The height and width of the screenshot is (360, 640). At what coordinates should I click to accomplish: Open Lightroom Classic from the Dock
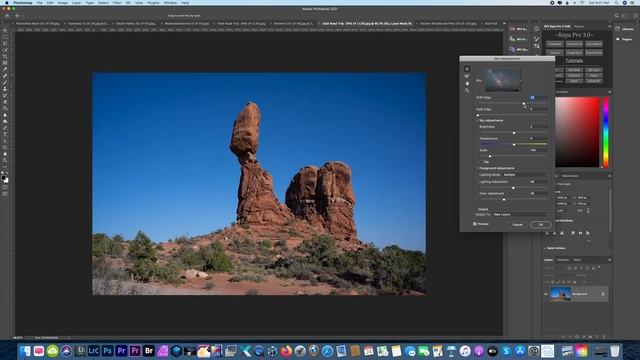(93, 351)
